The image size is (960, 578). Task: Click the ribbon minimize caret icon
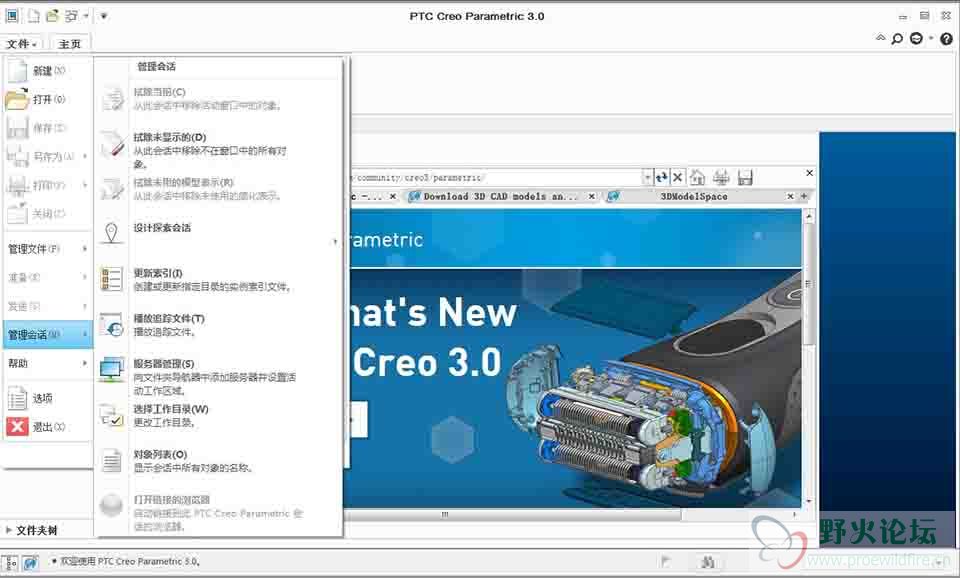coord(880,38)
